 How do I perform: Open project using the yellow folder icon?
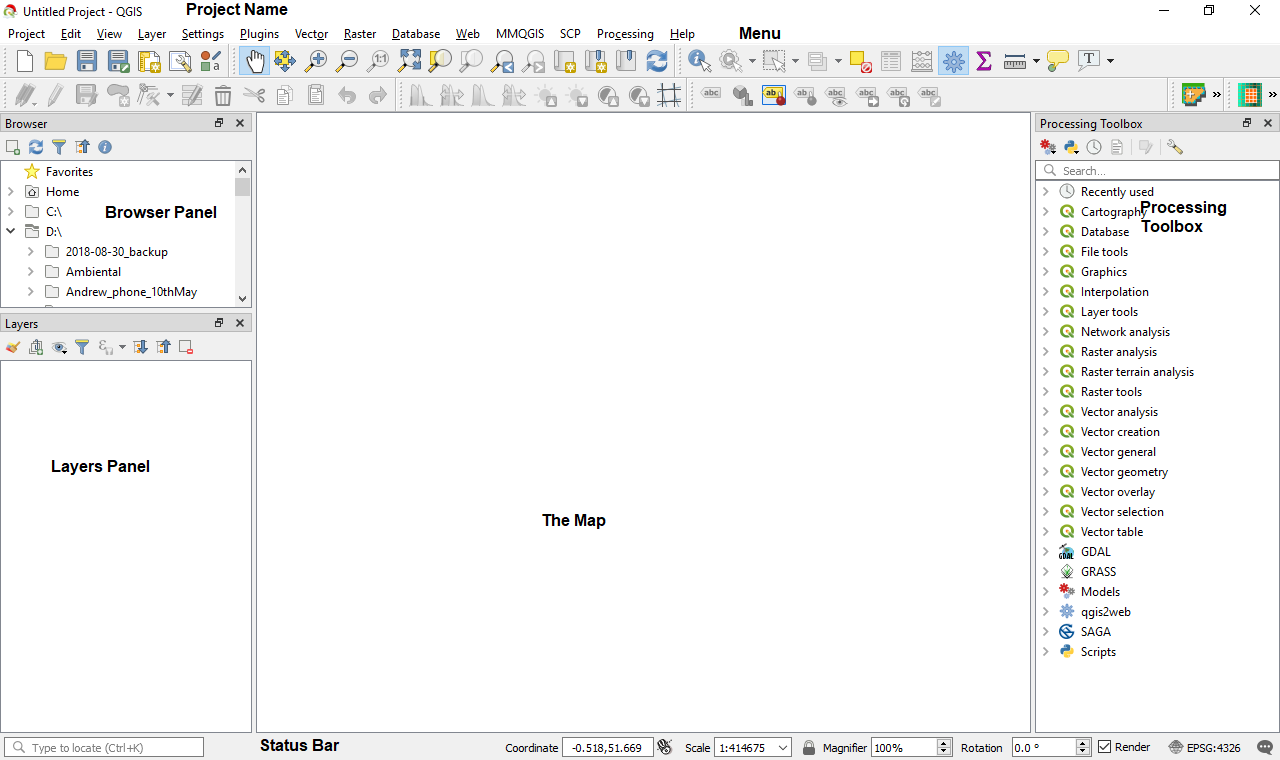pos(56,61)
